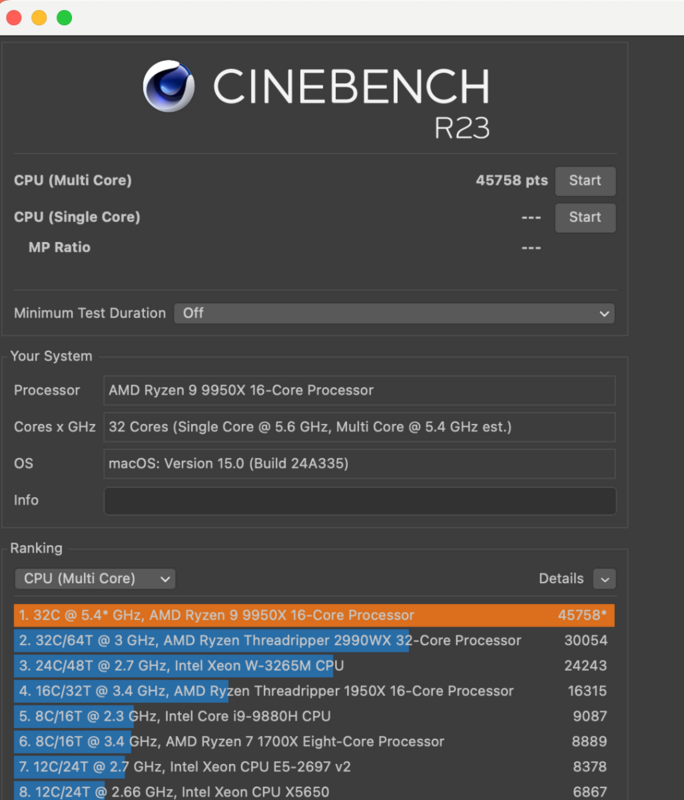Click the Processor name field
684x800 pixels.
[x=360, y=390]
